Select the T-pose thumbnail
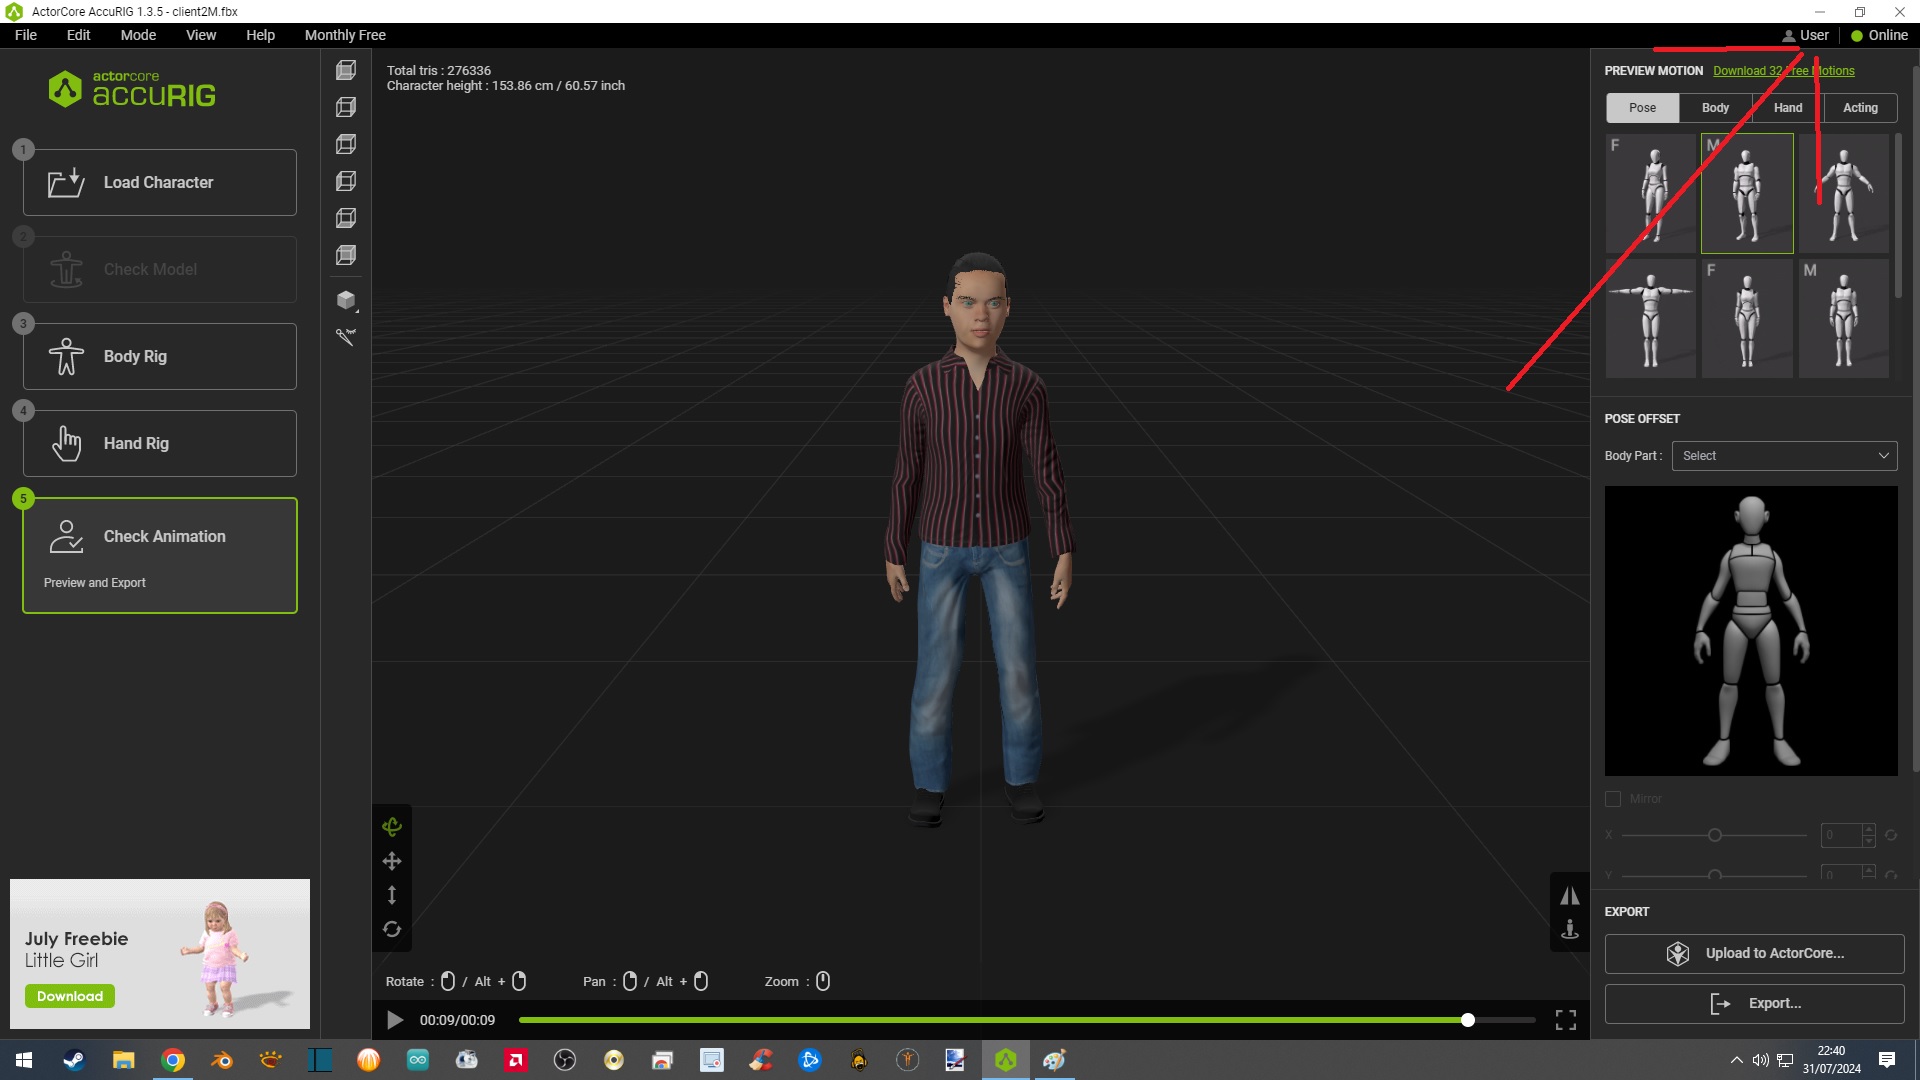Screen dimensions: 1920x1080 click(1650, 318)
